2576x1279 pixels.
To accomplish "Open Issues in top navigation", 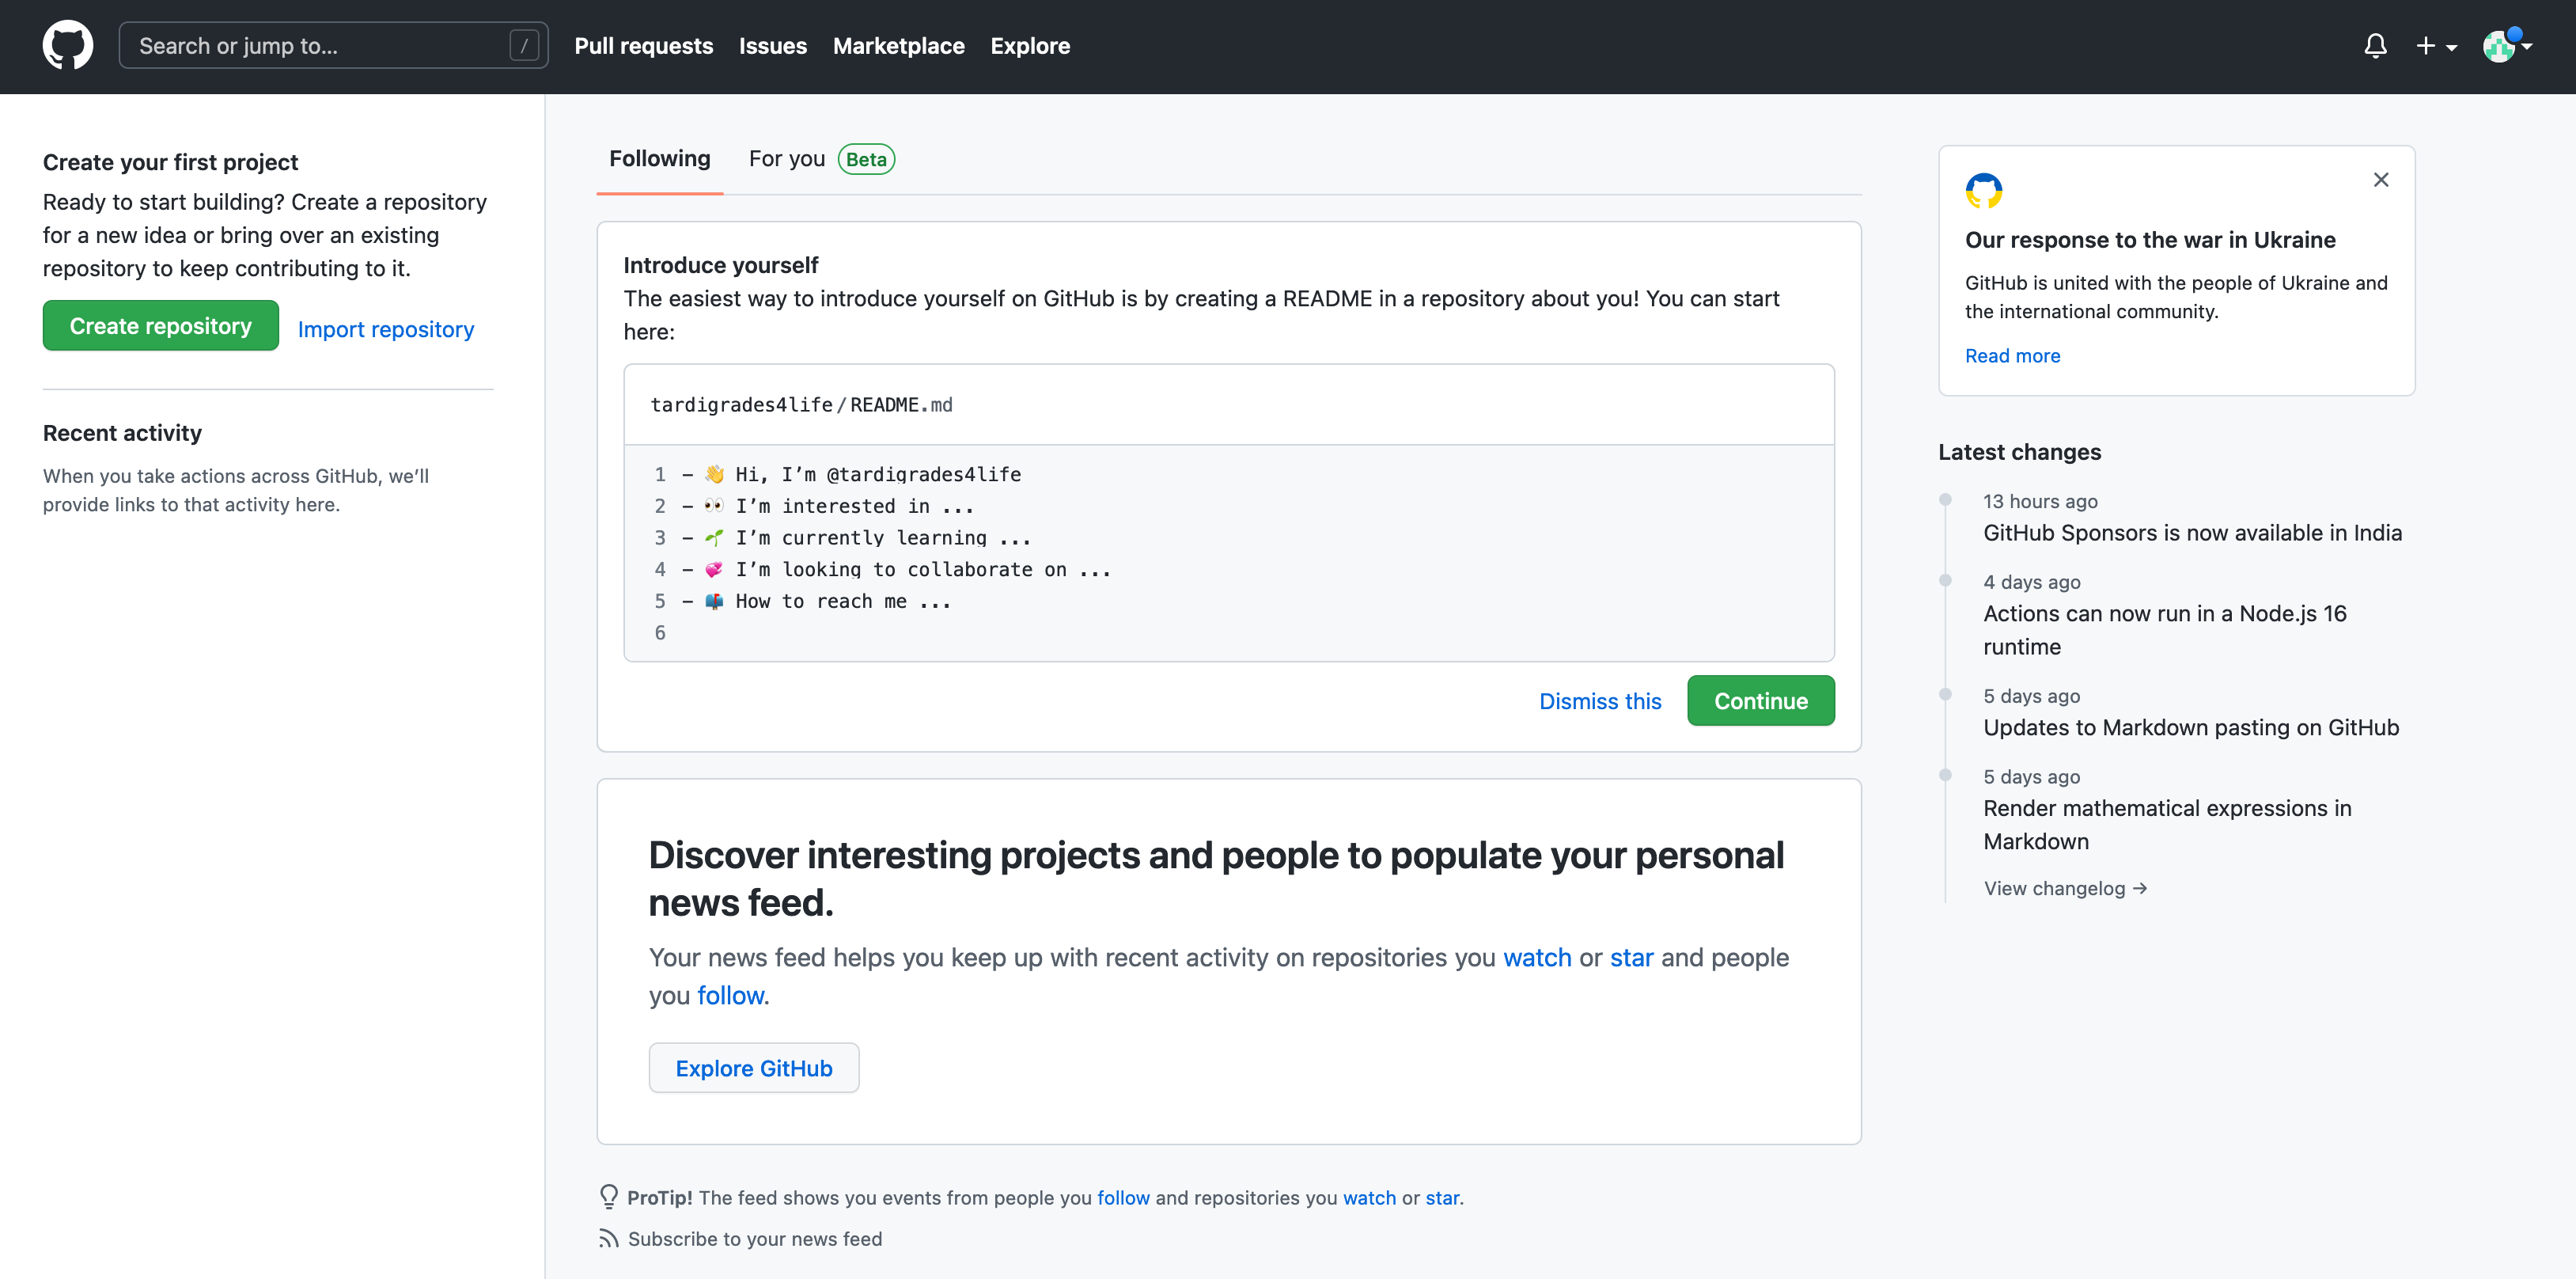I will click(772, 46).
